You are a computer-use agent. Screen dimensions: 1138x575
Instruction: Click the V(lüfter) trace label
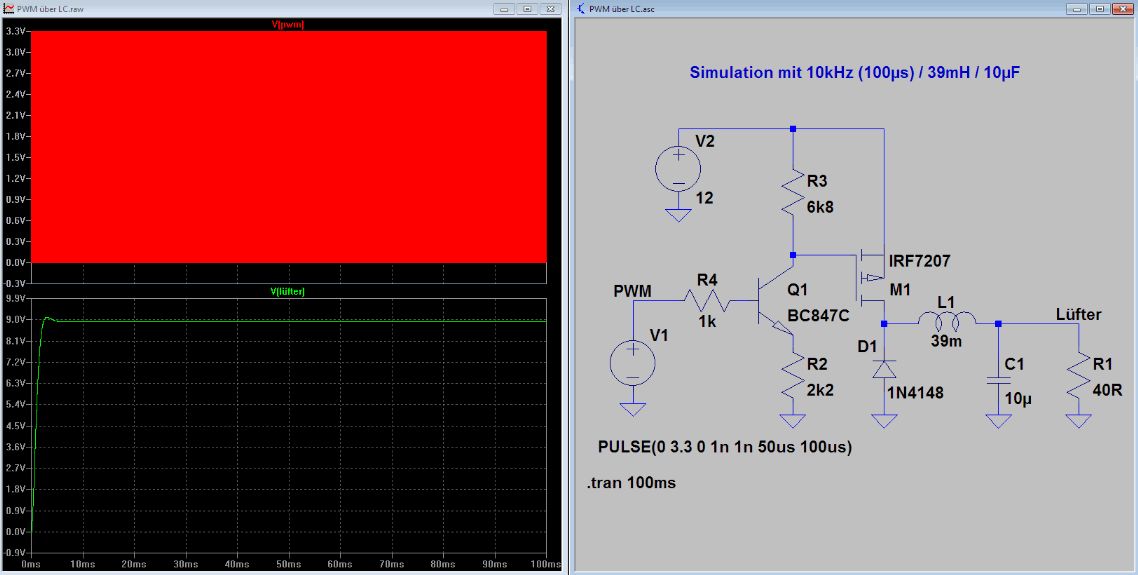coord(287,291)
